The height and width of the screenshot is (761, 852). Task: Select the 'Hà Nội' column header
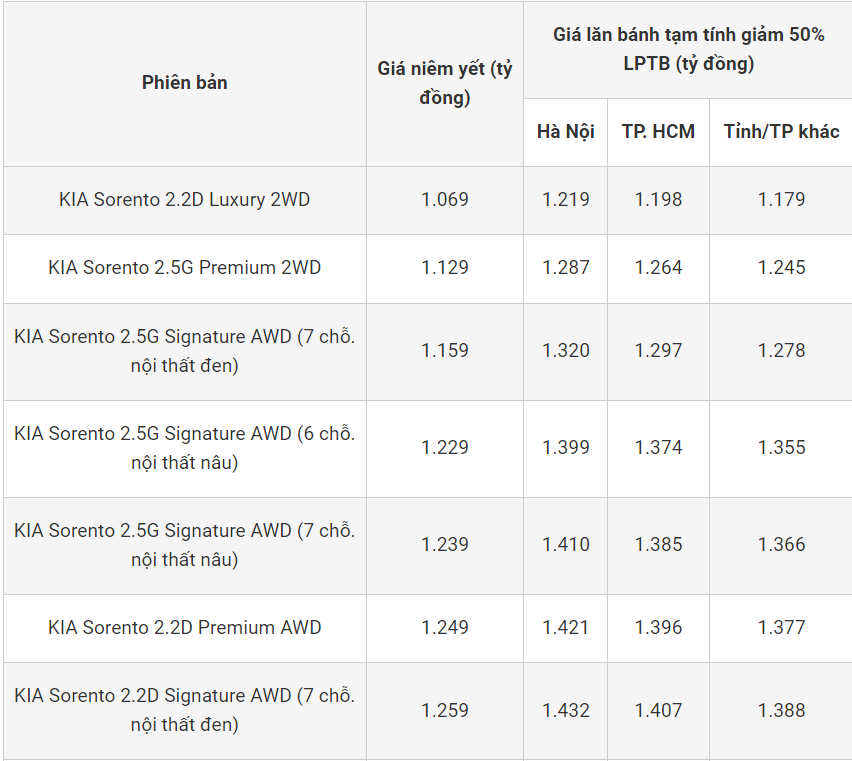pyautogui.click(x=565, y=132)
